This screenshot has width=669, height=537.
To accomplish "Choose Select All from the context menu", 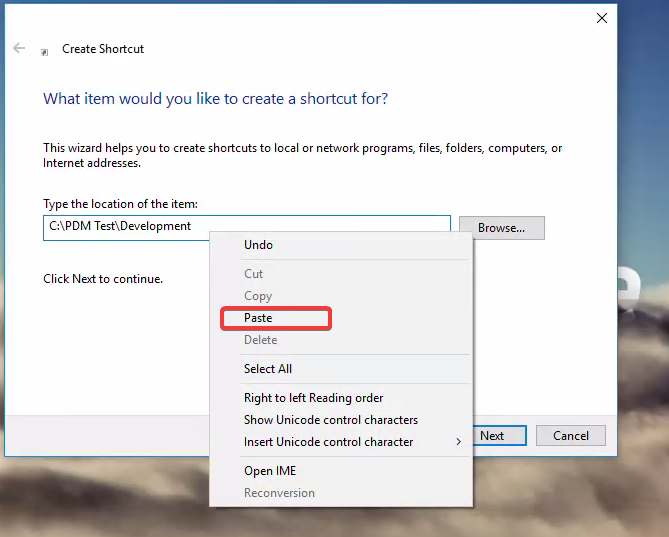I will click(341, 369).
